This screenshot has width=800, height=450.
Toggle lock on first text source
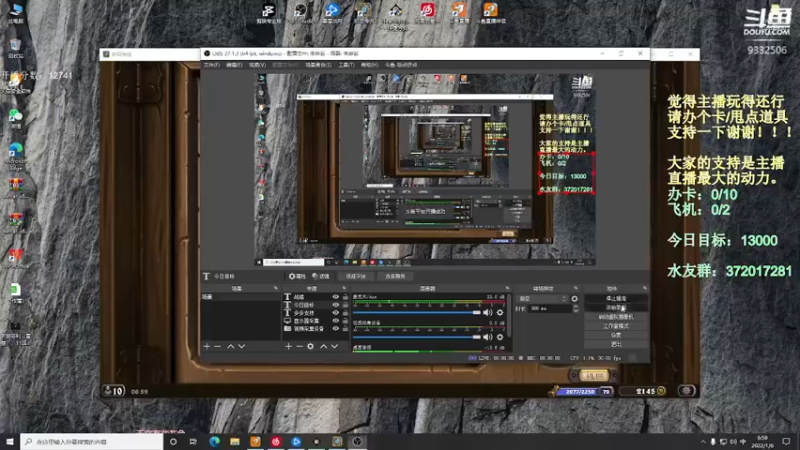click(345, 296)
